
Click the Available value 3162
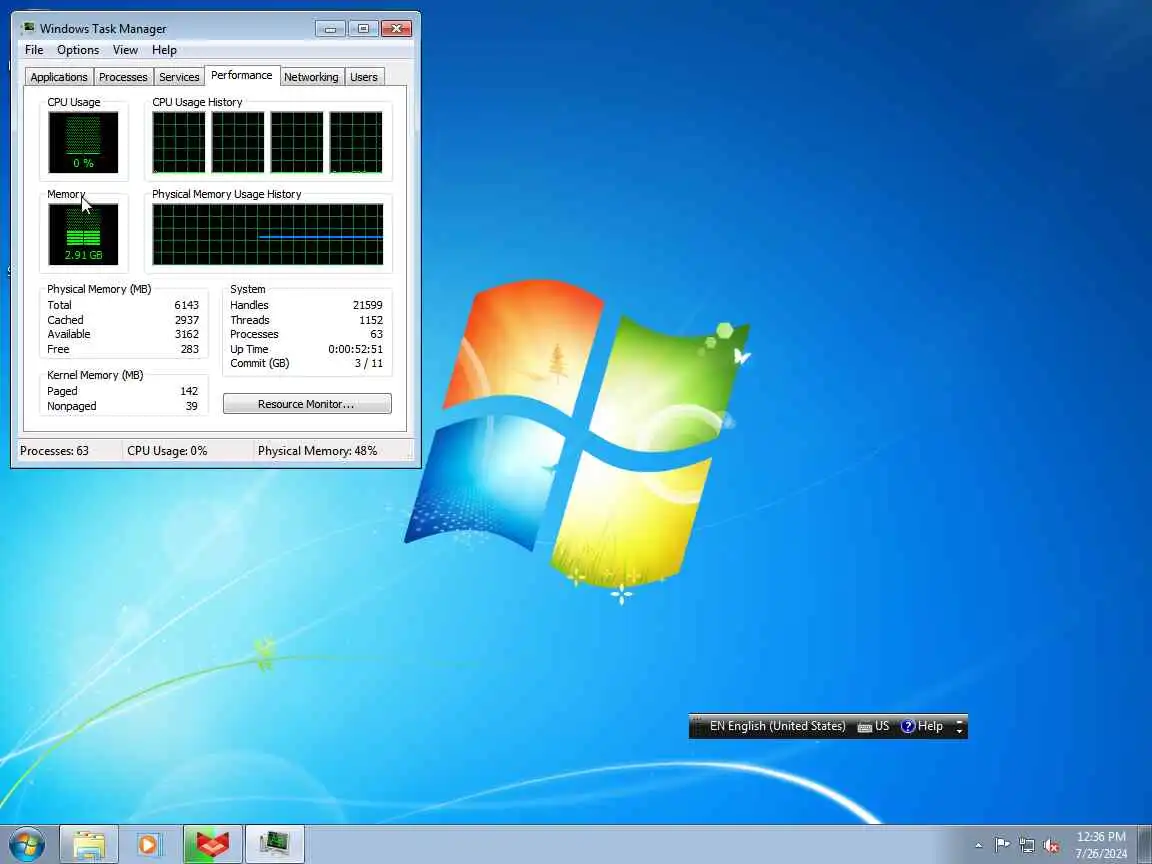coord(187,334)
